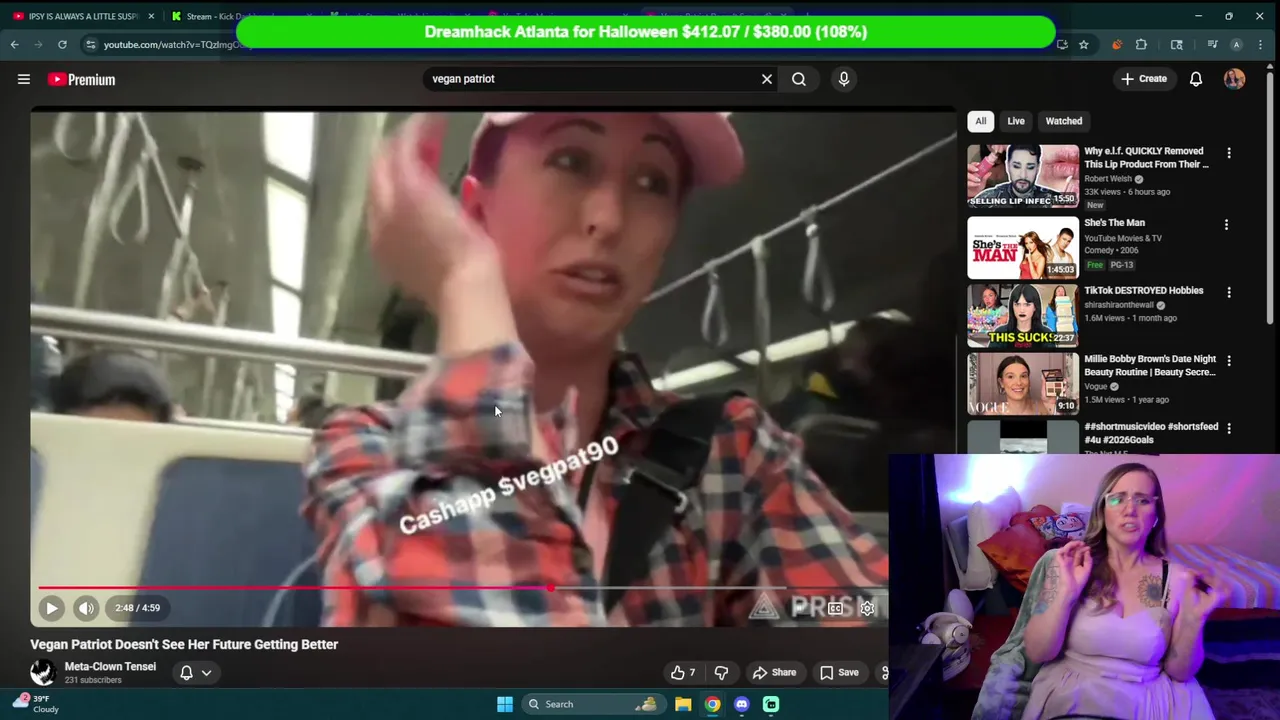This screenshot has height=720, width=1280.
Task: Open the Meta-Clown Tensei channel name link
Action: point(110,667)
